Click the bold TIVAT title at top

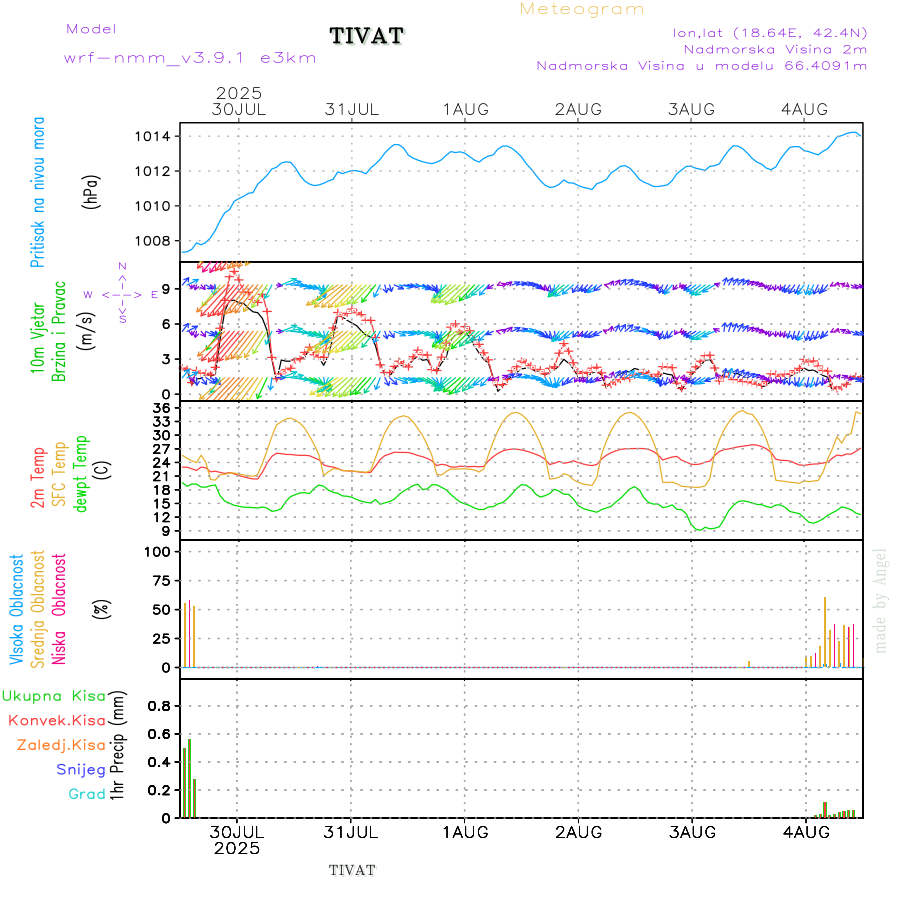[367, 36]
